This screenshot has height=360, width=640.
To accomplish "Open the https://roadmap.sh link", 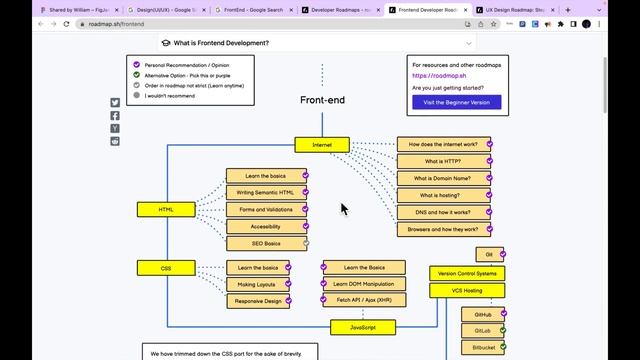I will click(439, 76).
